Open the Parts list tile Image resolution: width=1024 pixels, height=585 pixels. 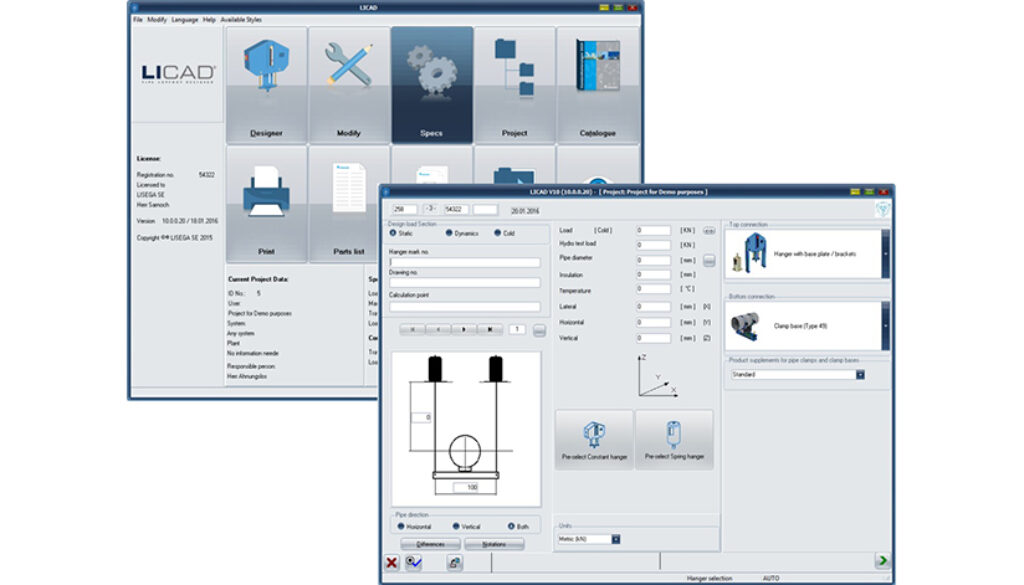tap(348, 203)
